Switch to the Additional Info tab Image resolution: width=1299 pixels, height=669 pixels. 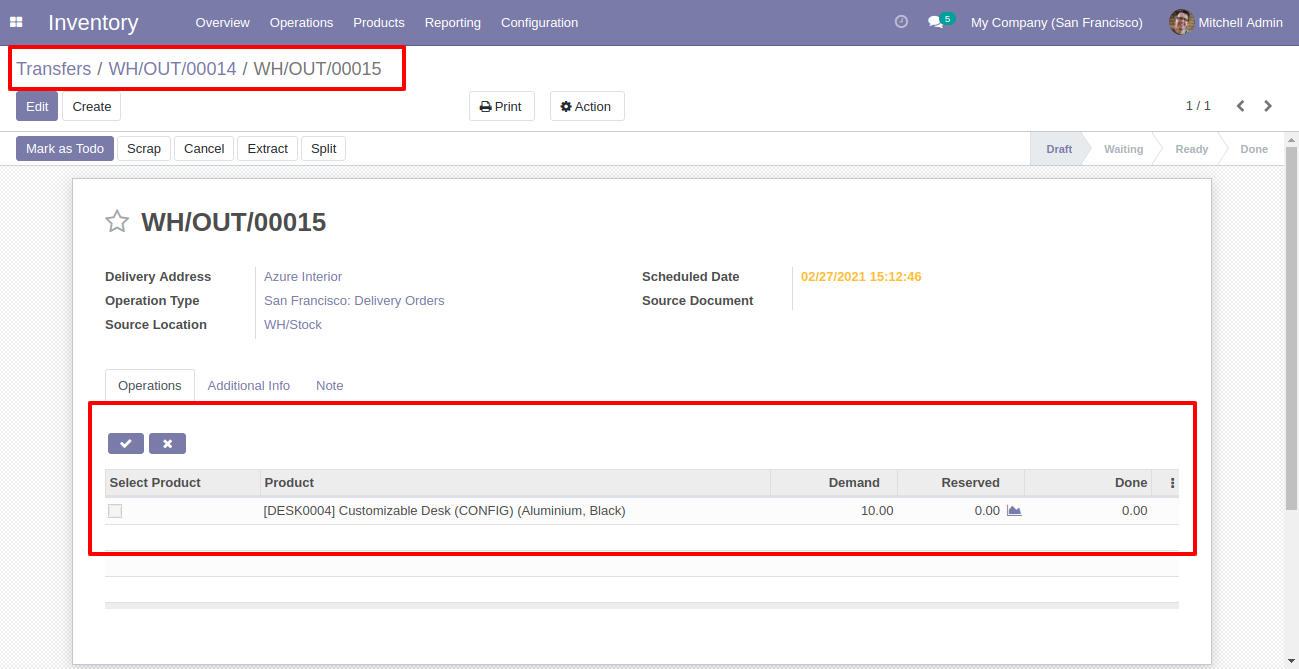[x=249, y=385]
